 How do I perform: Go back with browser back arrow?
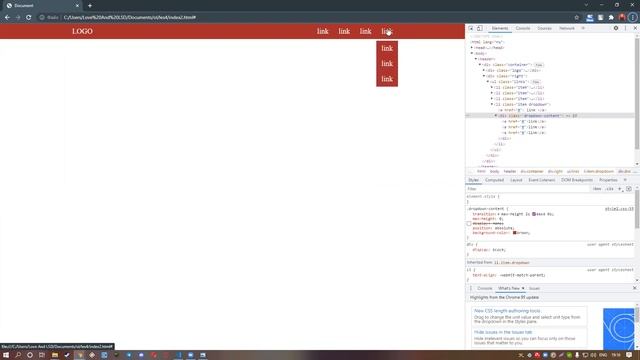(7, 18)
